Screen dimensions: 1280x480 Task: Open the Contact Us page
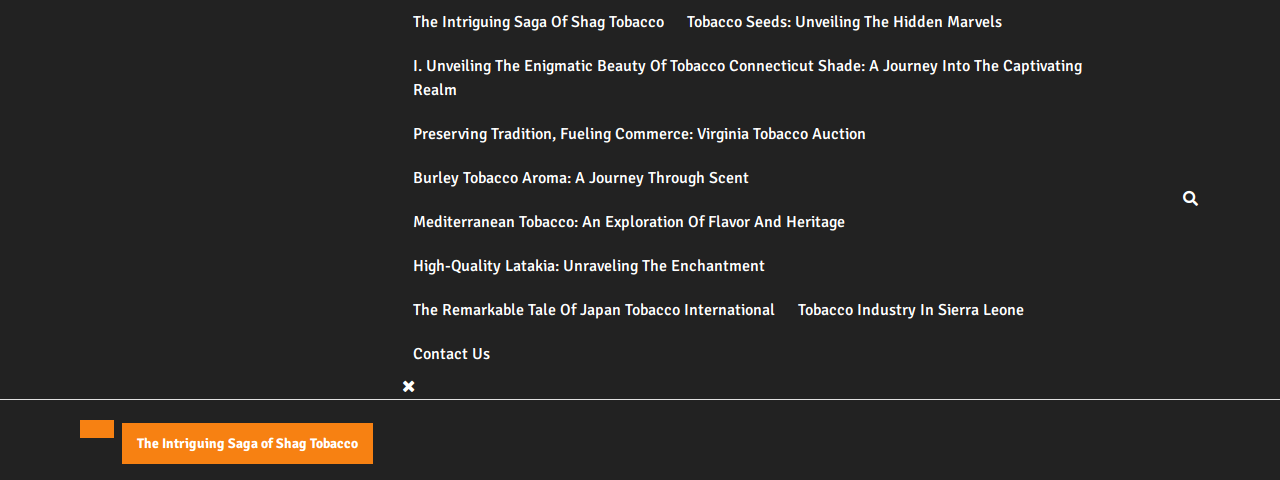[x=451, y=354]
